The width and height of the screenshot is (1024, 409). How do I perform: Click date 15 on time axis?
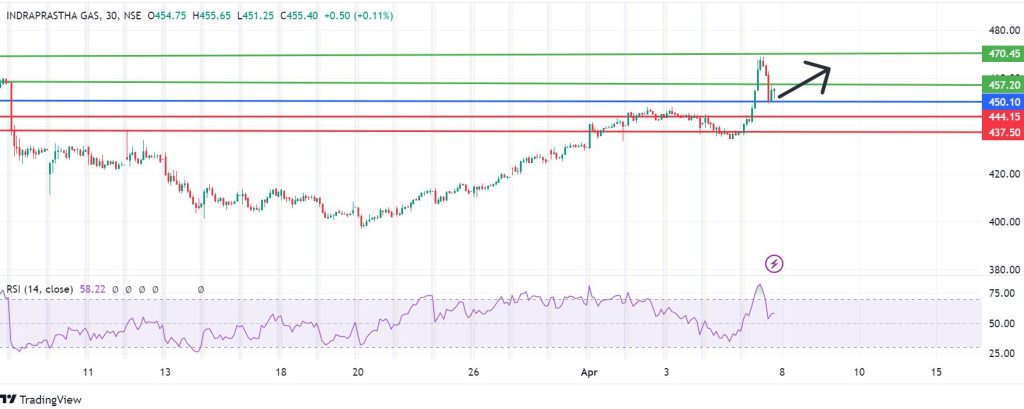936,372
